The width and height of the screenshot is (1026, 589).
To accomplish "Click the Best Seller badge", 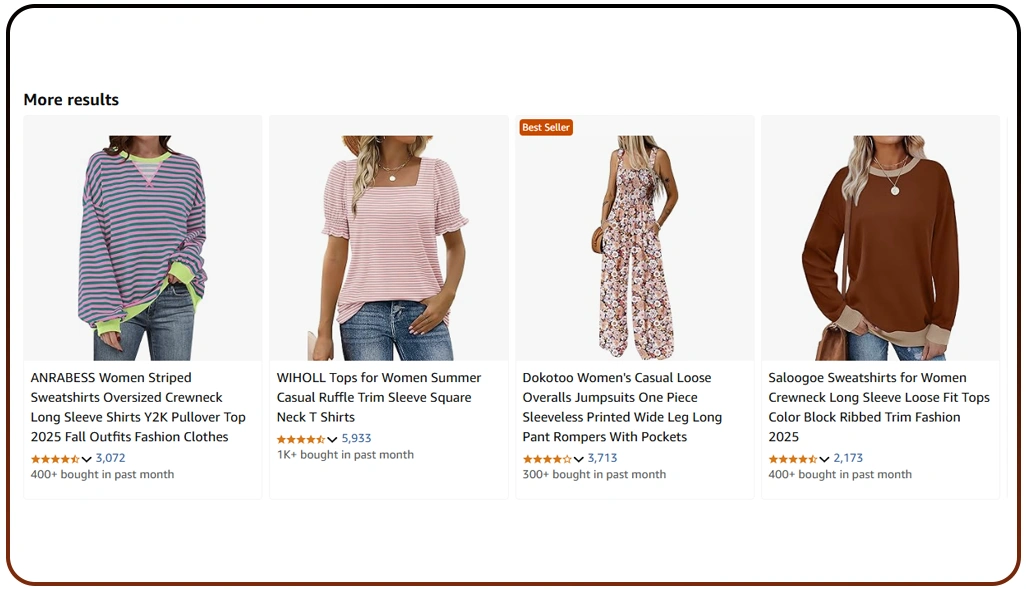I will (546, 127).
